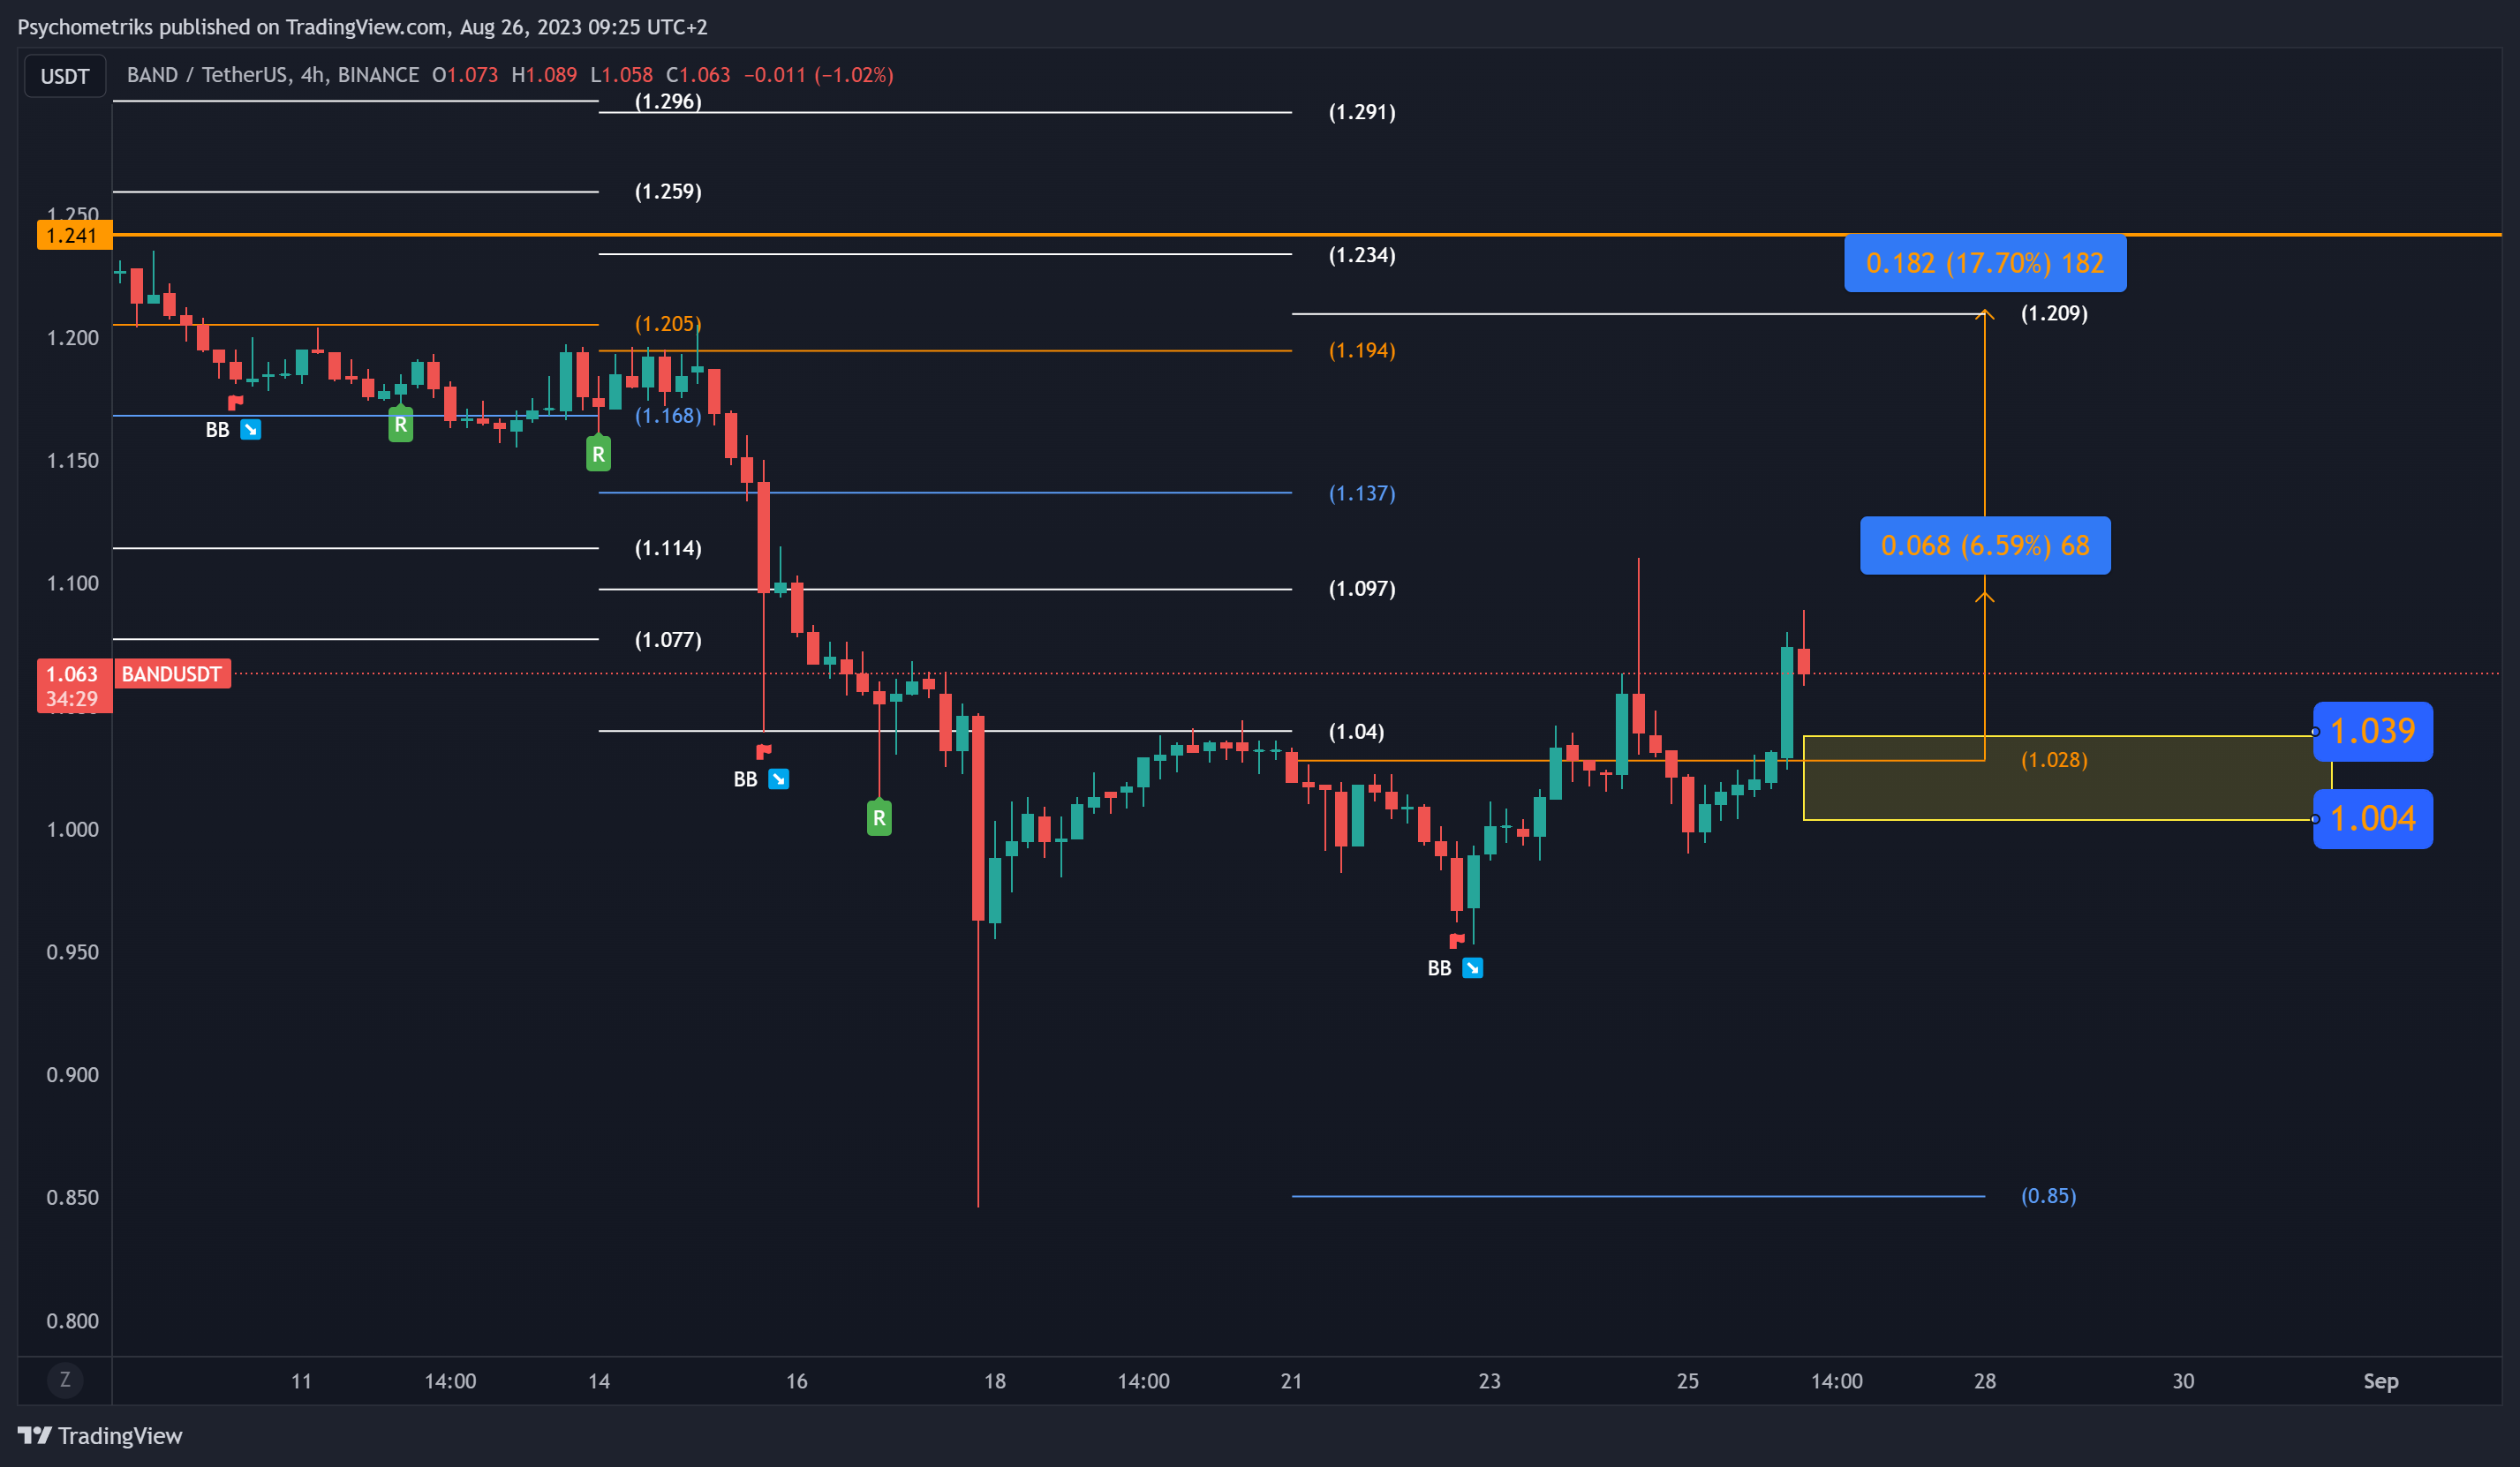Click the (1.028) orange level label

pyautogui.click(x=2054, y=759)
